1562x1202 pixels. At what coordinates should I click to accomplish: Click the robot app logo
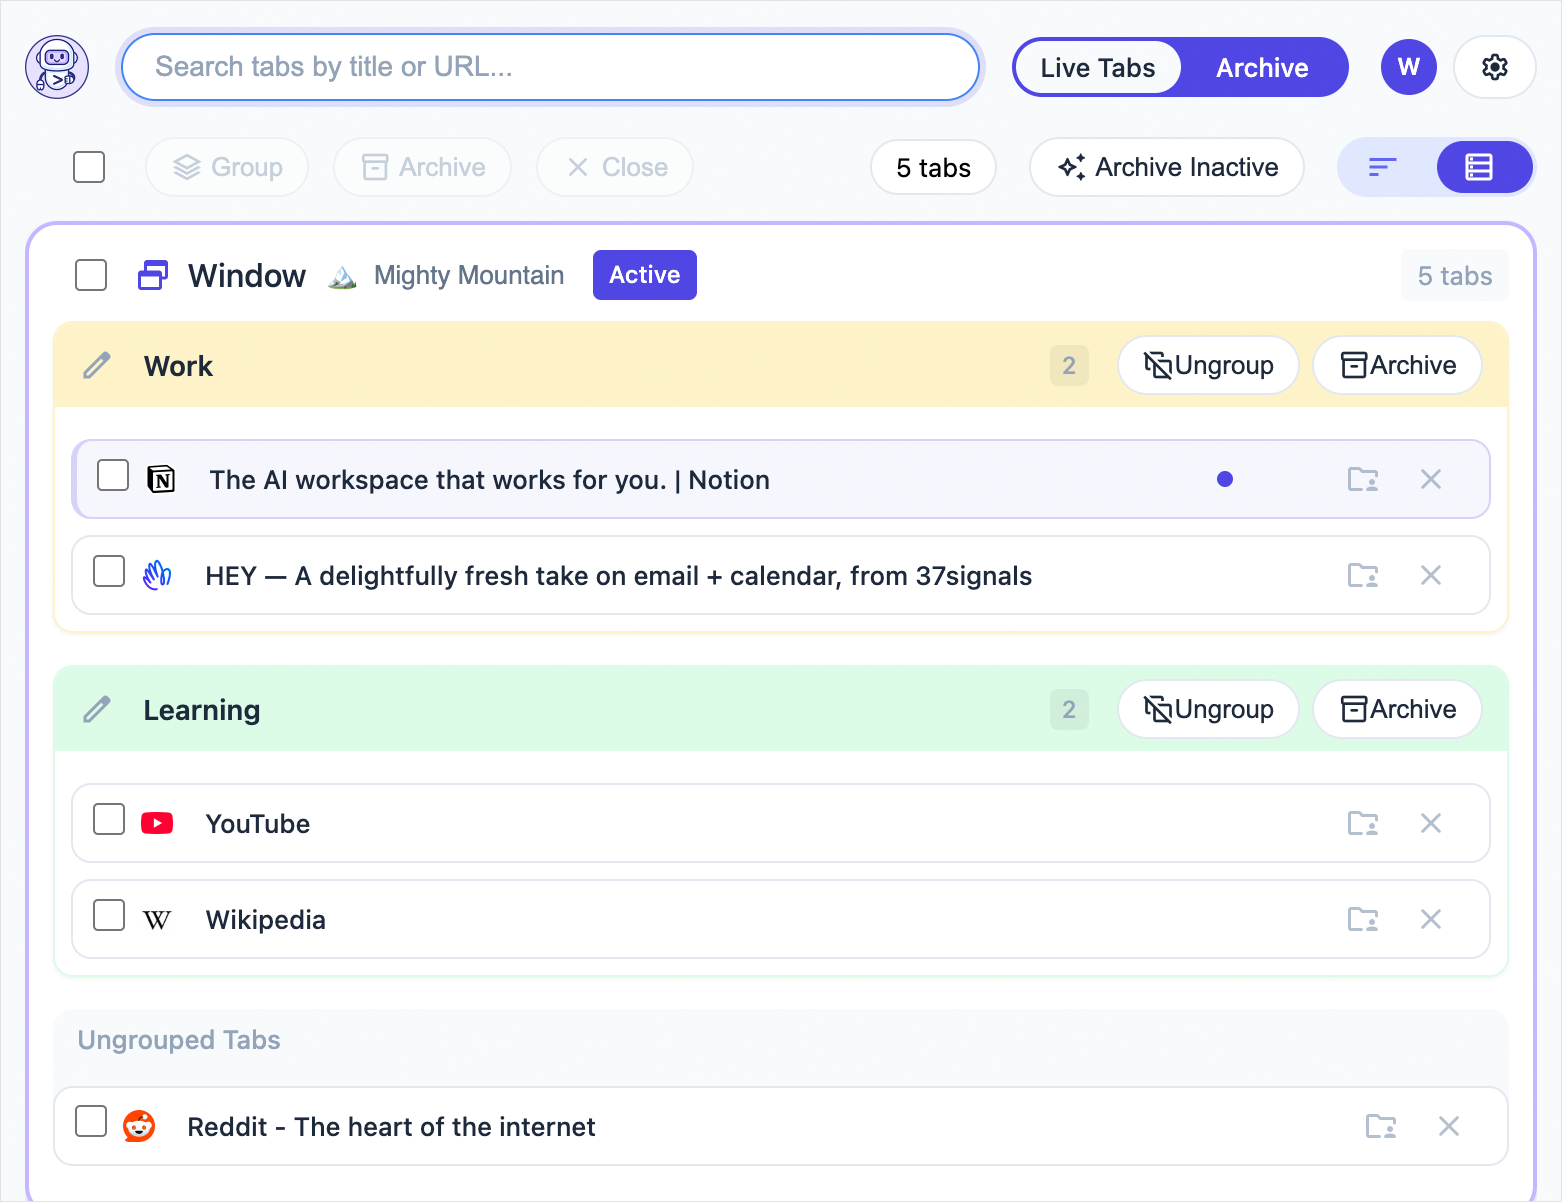pos(57,67)
